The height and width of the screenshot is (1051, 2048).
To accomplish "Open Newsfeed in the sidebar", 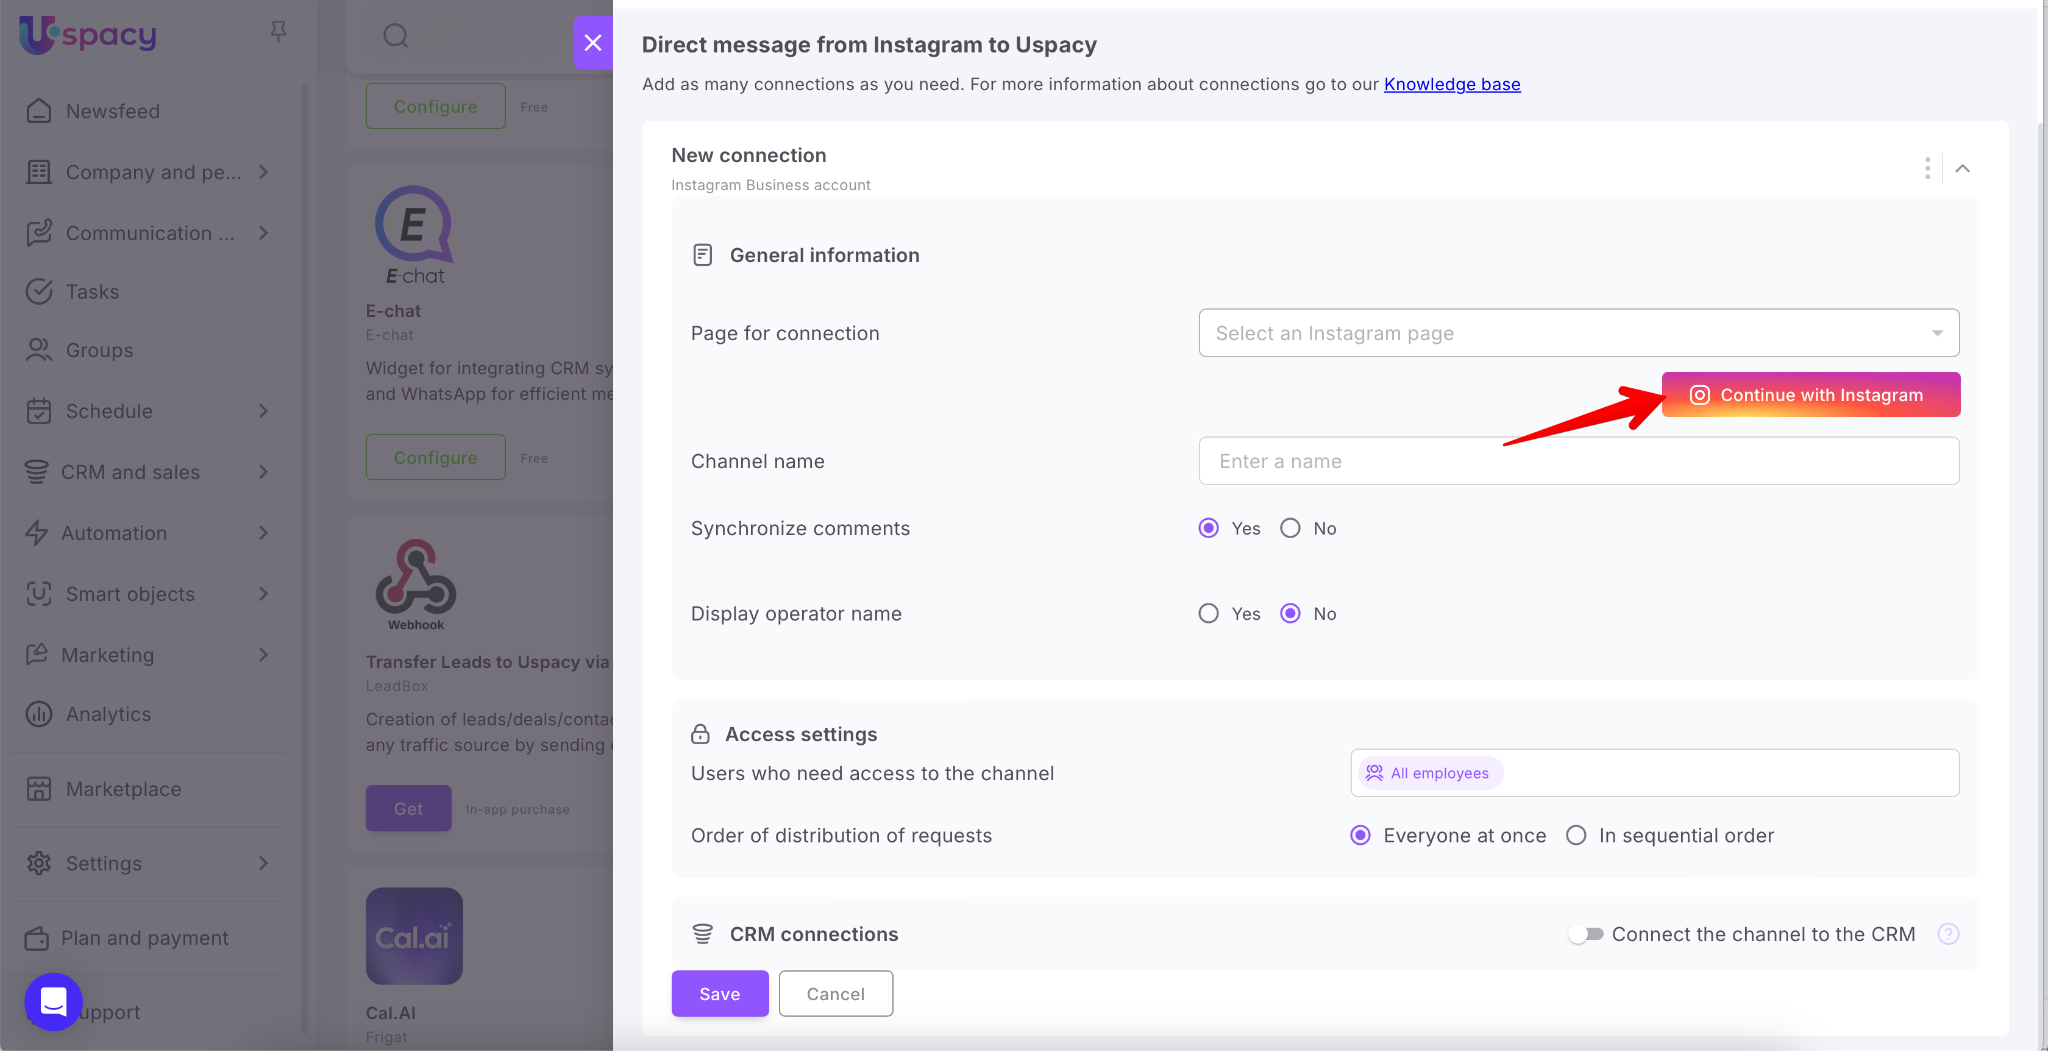I will [x=112, y=111].
